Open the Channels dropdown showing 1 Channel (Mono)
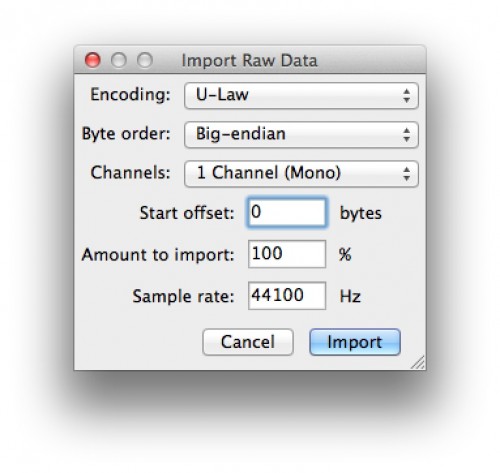Screen dimensions: 500x473 [x=301, y=174]
